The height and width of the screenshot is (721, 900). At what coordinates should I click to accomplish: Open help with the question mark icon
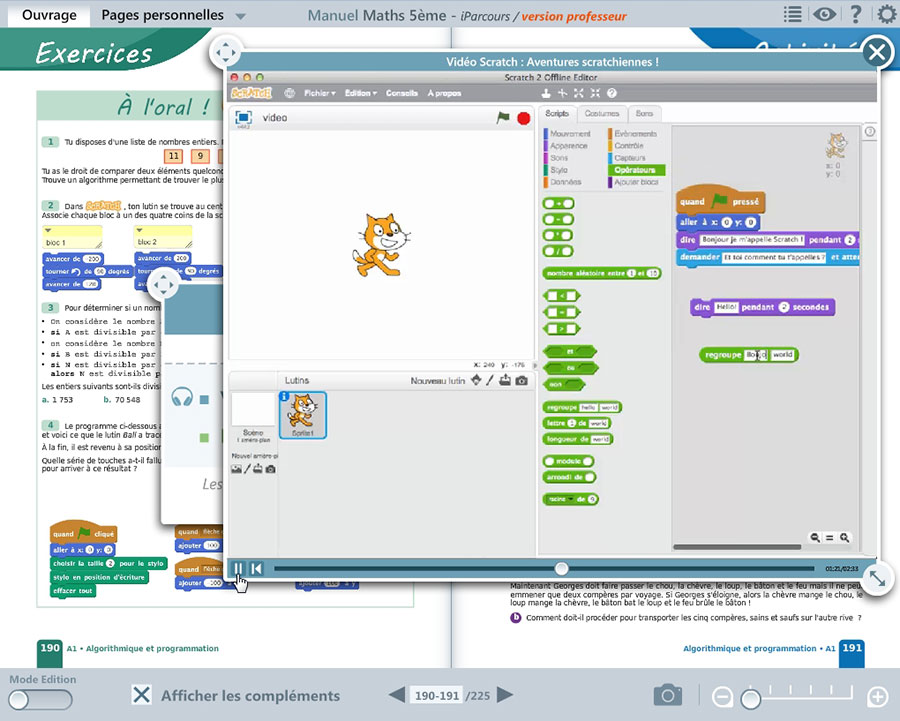pyautogui.click(x=855, y=14)
